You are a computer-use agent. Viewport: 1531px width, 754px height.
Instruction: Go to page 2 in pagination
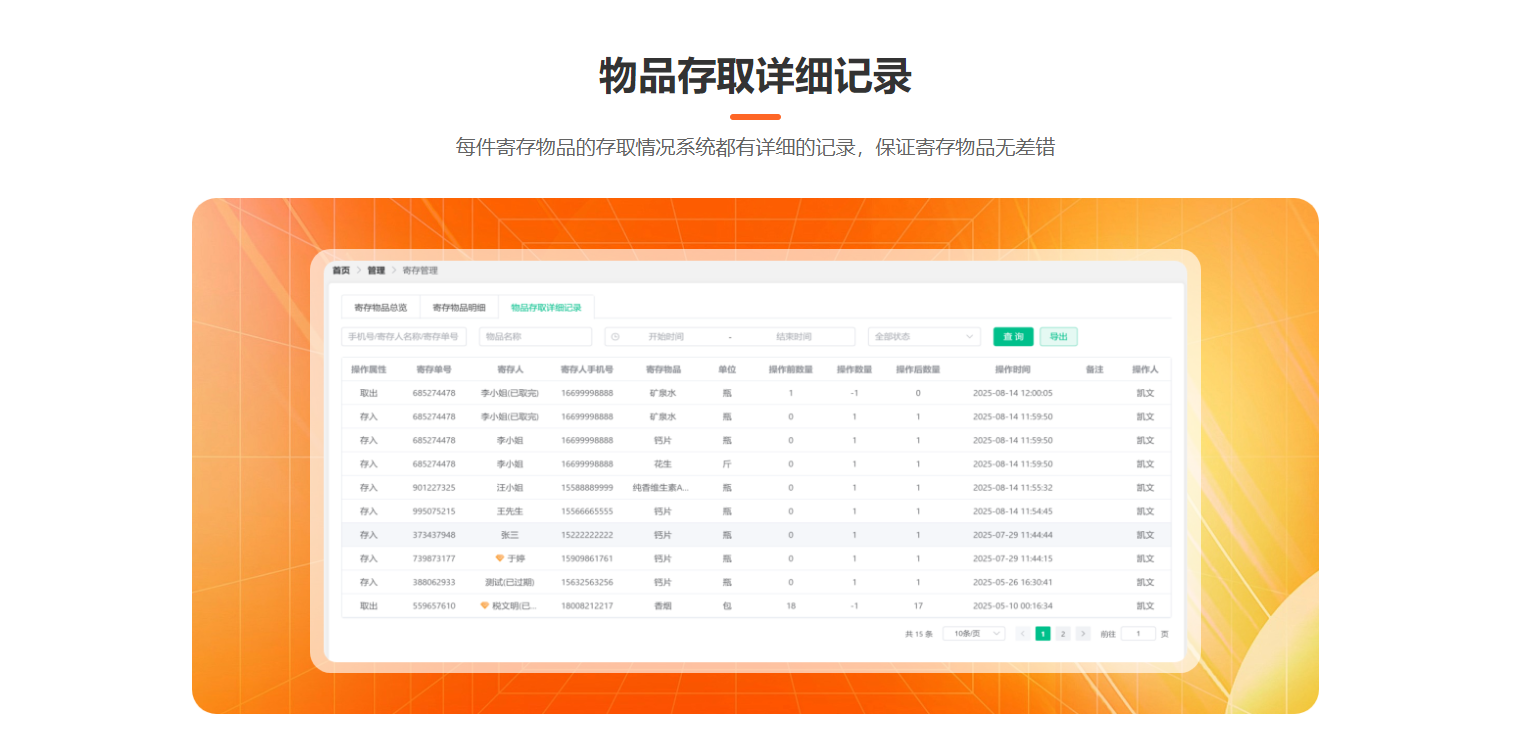coord(1063,633)
